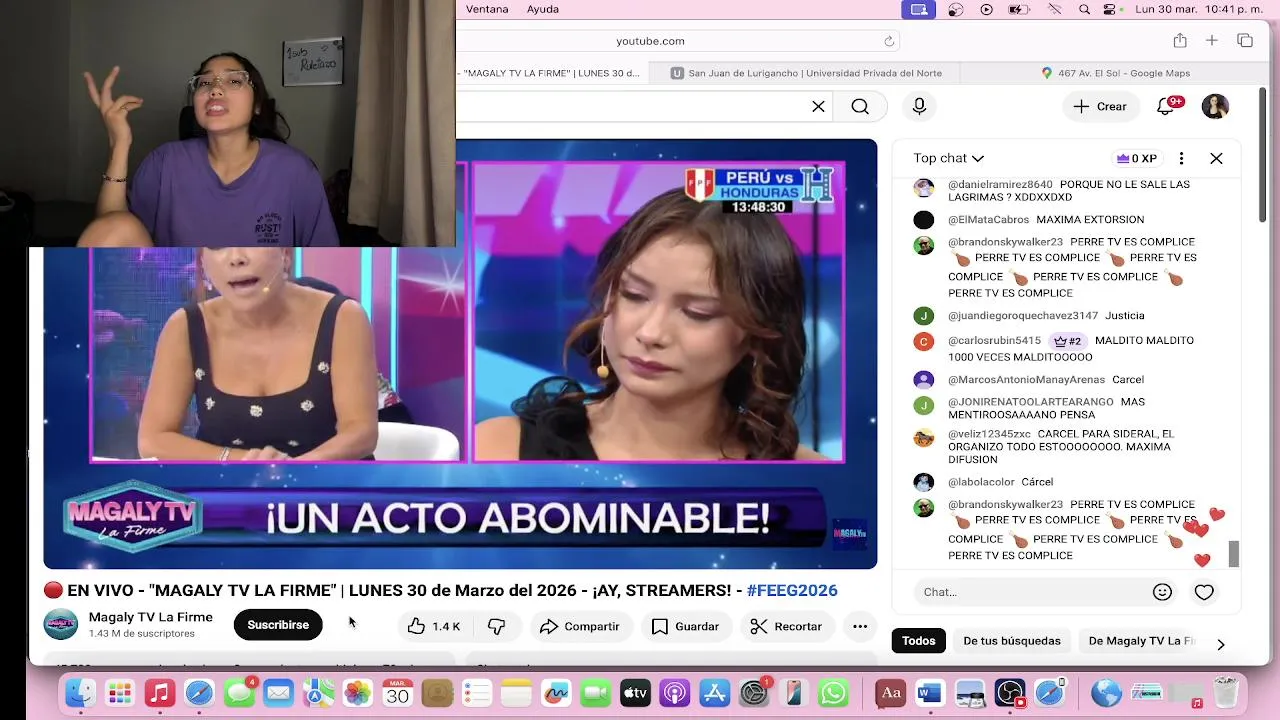1280x720 pixels.
Task: Click the YouTube search magnifier icon
Action: click(860, 106)
